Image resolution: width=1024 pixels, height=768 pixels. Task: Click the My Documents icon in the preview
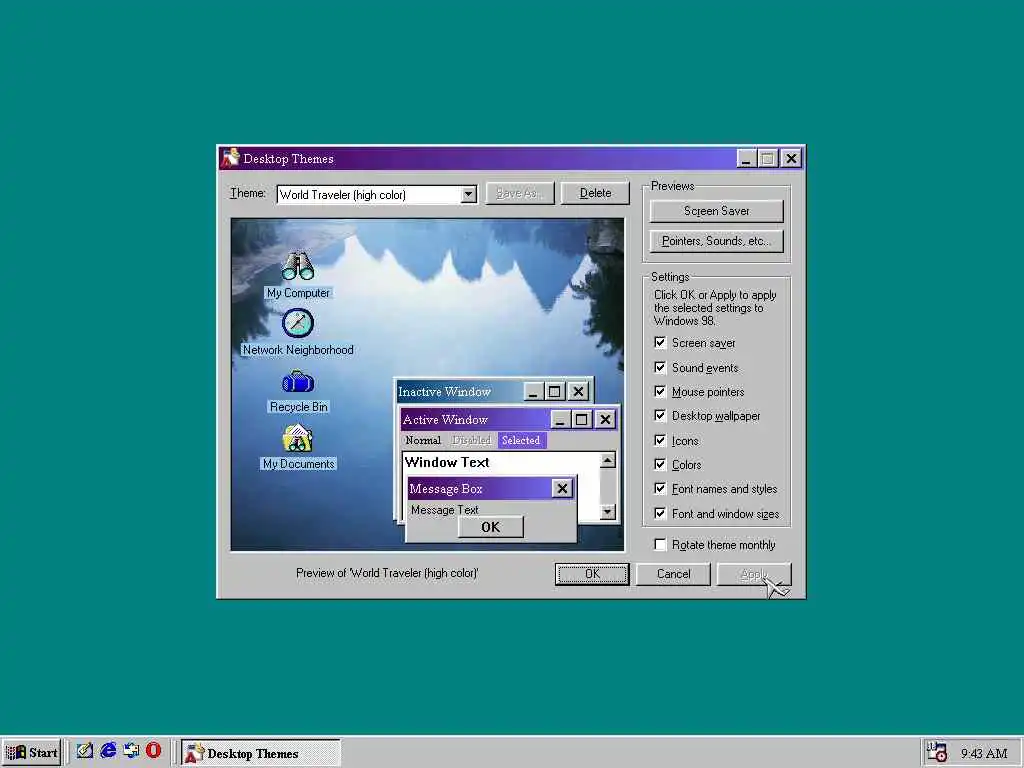point(298,438)
